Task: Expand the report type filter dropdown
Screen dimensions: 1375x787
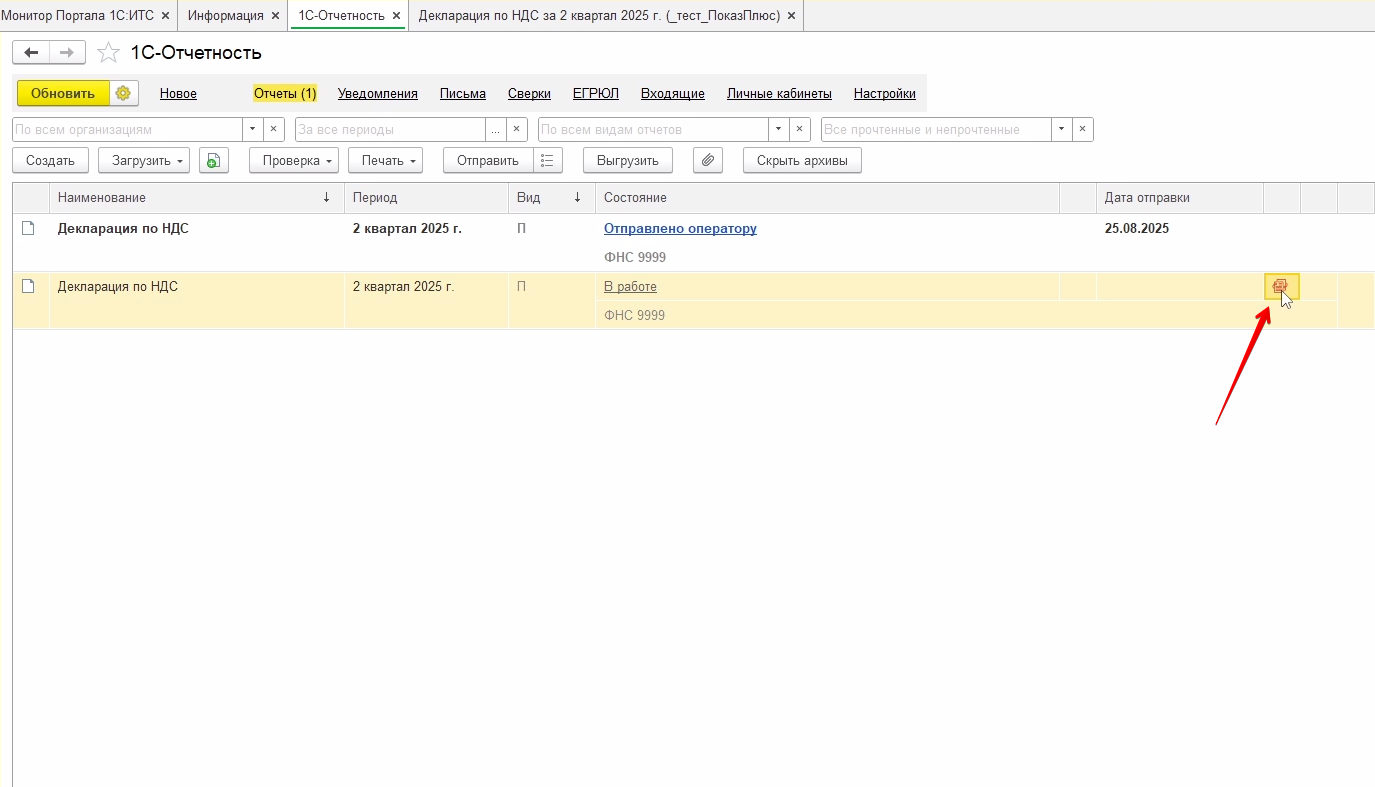Action: click(x=779, y=129)
